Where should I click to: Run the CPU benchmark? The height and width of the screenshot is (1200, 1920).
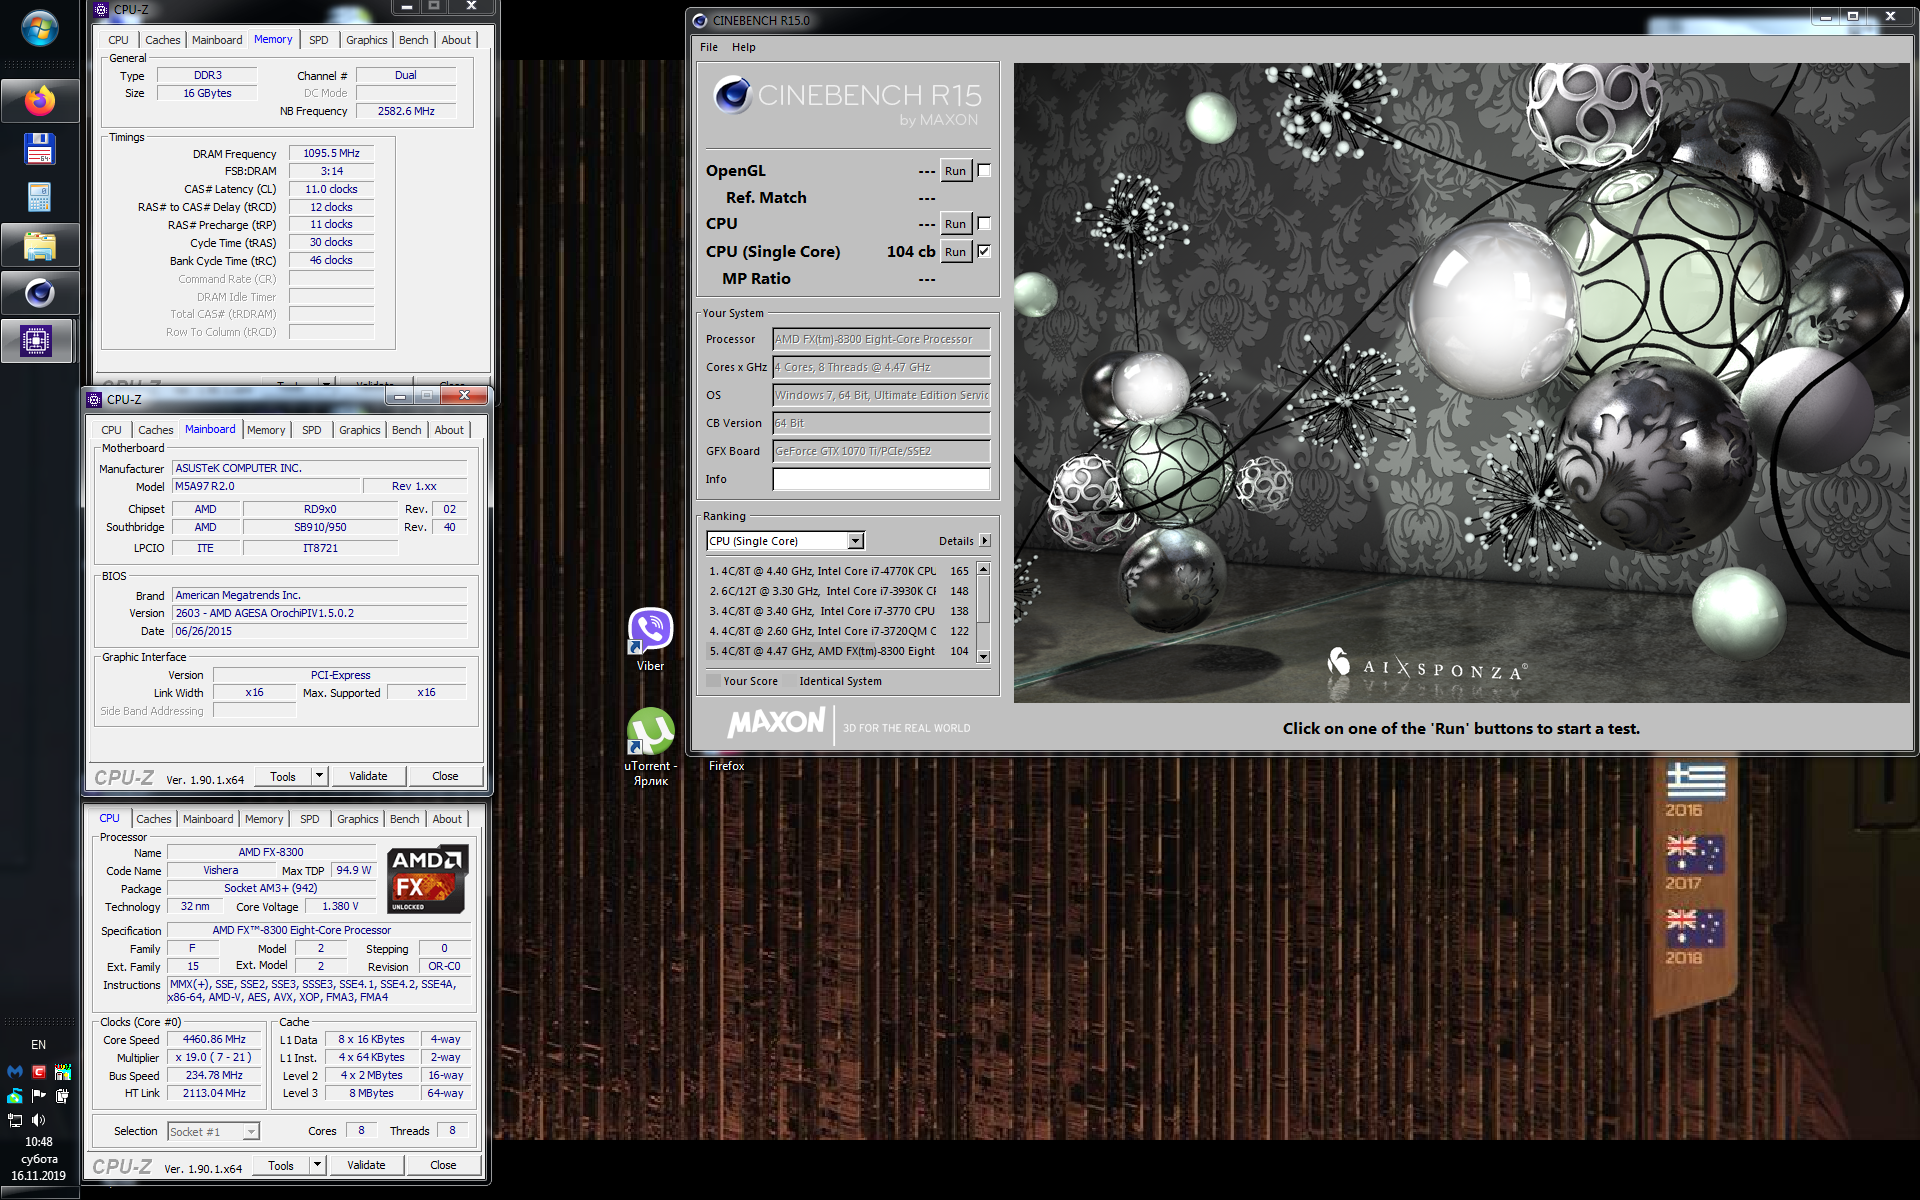[x=956, y=224]
